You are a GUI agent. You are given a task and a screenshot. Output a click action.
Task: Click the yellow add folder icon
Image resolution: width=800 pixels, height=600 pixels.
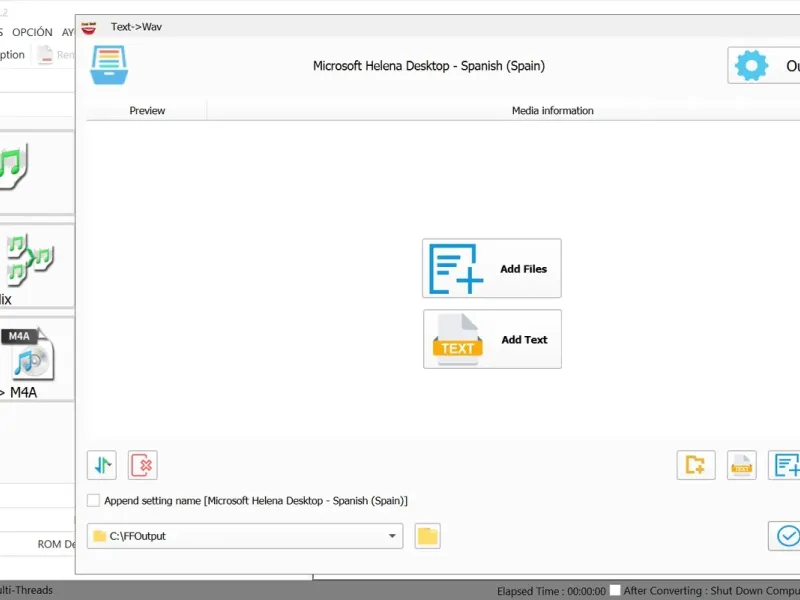coord(695,465)
